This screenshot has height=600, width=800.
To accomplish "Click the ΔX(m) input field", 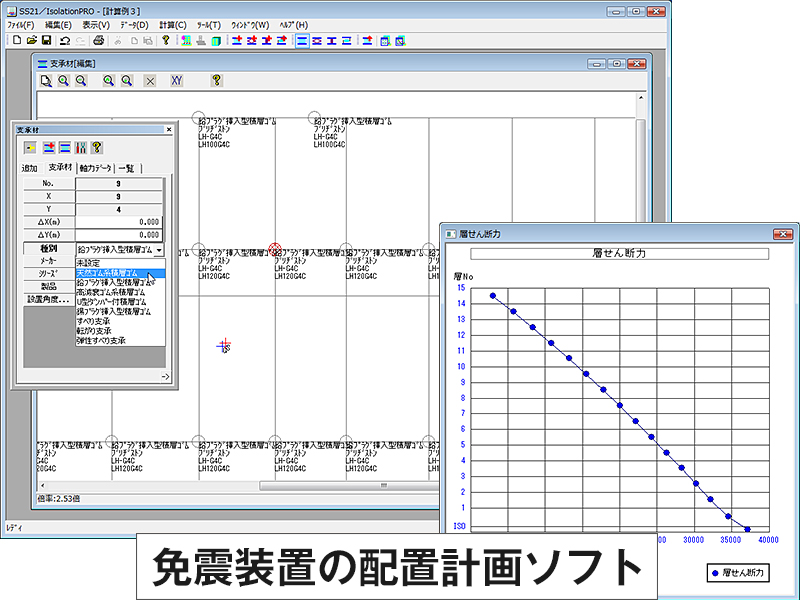I will click(x=120, y=222).
